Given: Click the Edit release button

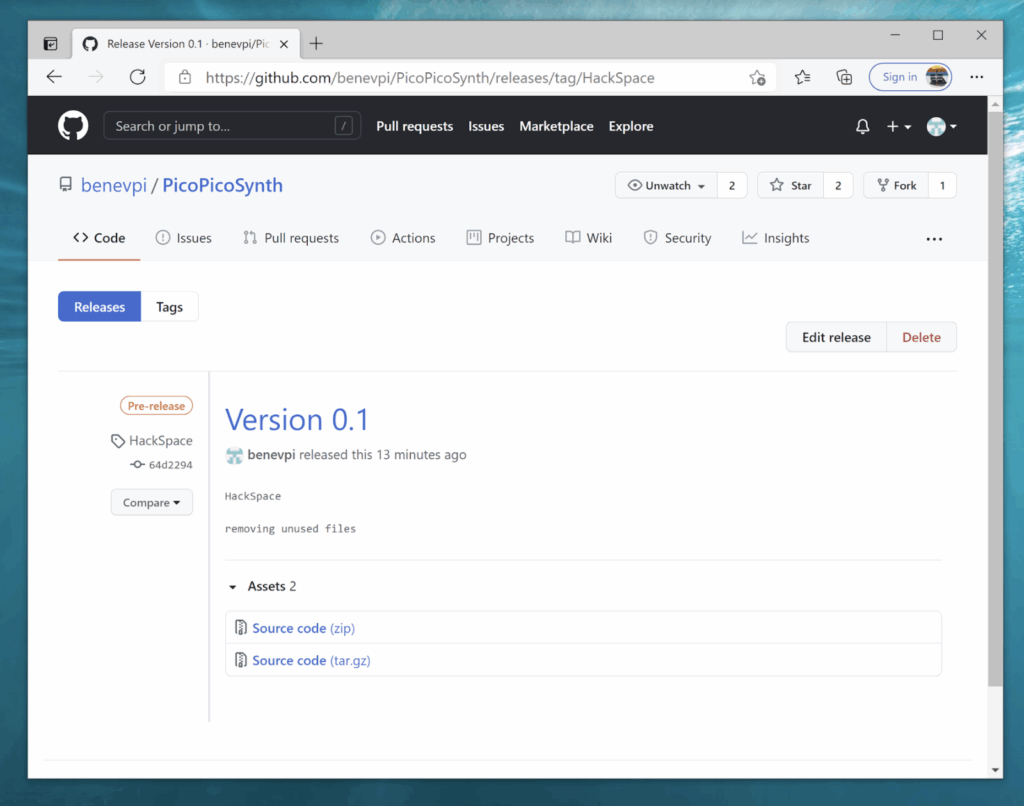Looking at the screenshot, I should [836, 337].
